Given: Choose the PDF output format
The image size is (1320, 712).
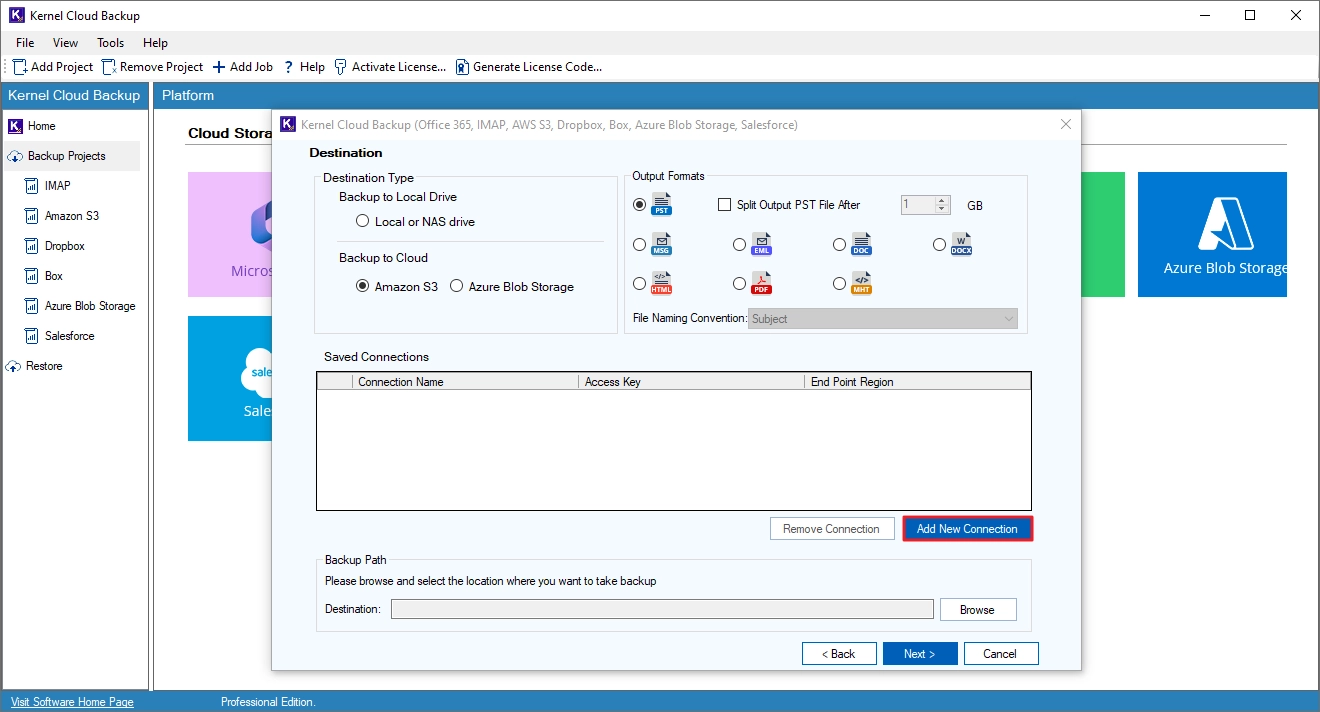Looking at the screenshot, I should coord(740,285).
